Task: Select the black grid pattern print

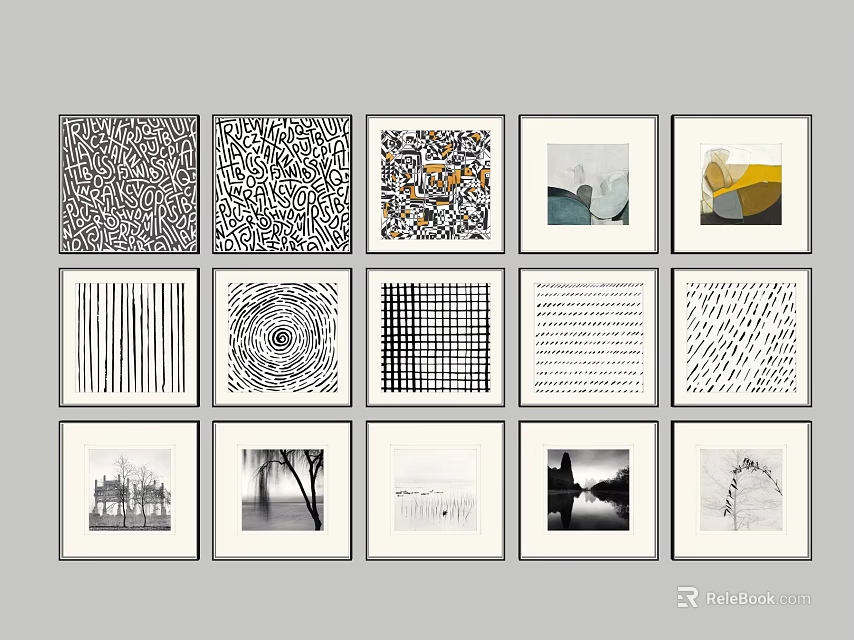Action: coord(435,337)
